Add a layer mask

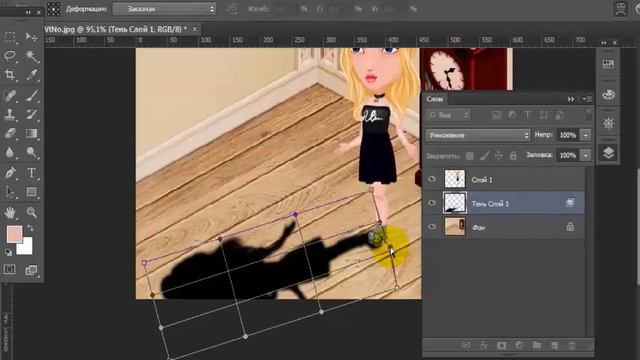pos(501,345)
